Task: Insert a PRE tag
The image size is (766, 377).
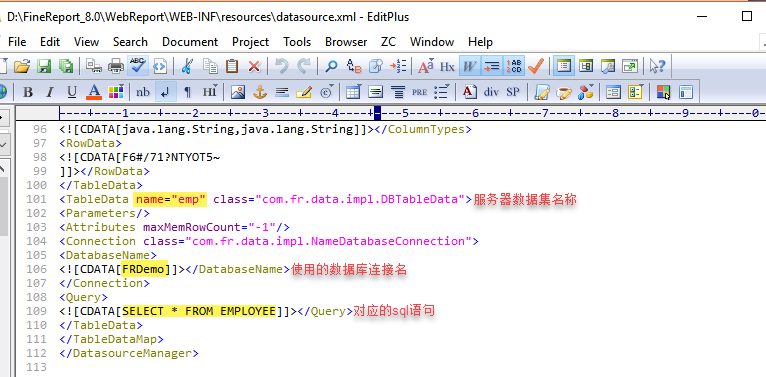Action: [x=419, y=92]
